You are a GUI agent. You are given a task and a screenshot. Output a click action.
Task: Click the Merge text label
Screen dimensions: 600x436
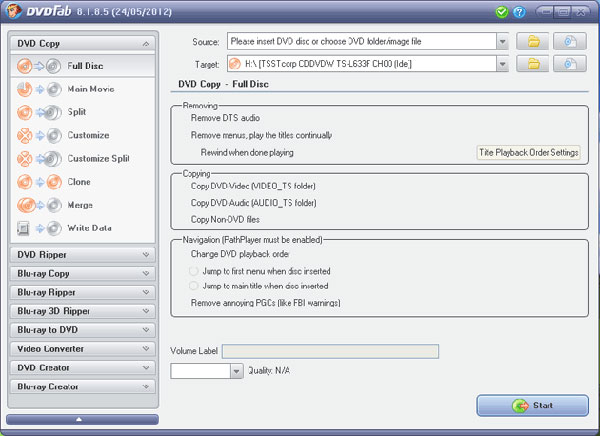[x=80, y=205]
